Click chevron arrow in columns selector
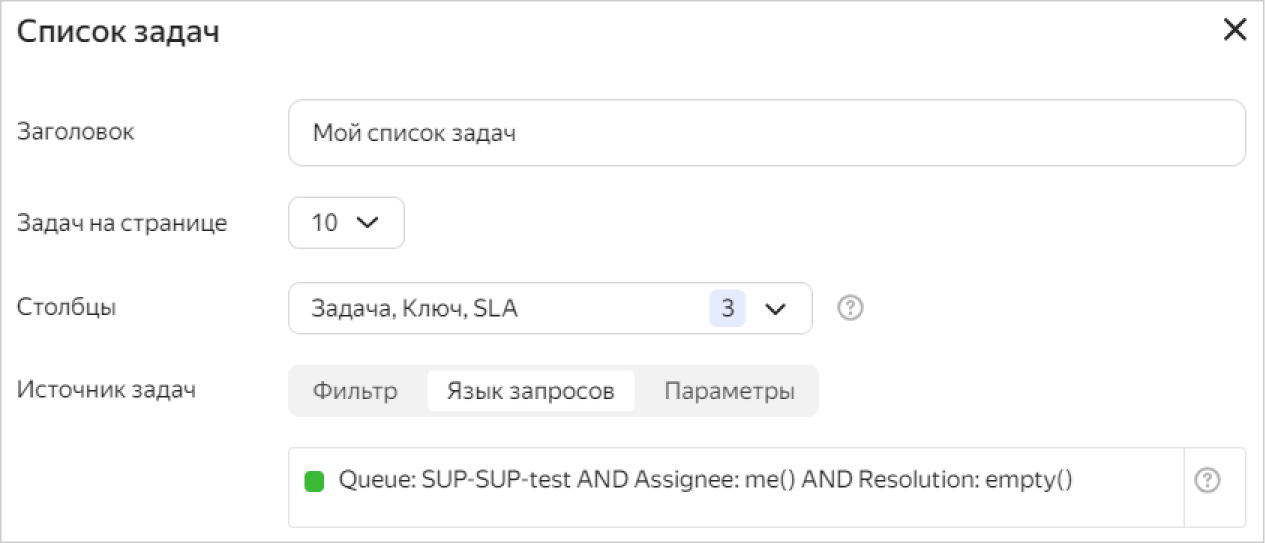This screenshot has height=543, width=1265. click(x=776, y=310)
